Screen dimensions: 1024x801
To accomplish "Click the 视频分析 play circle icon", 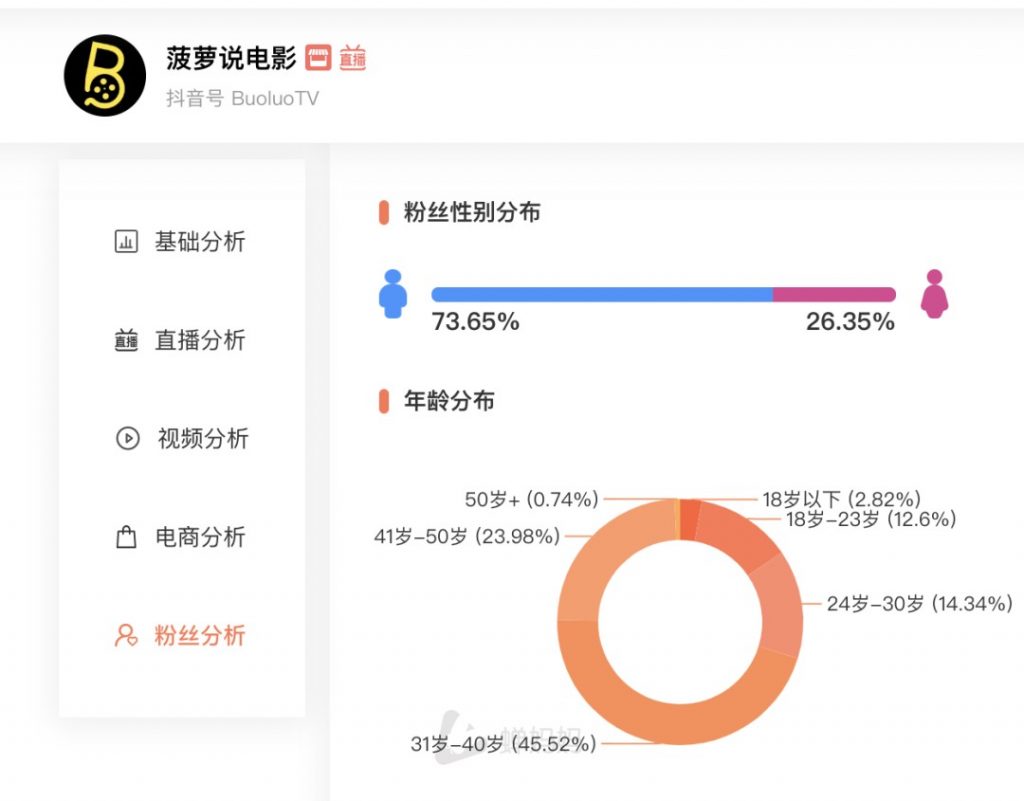I will point(127,438).
